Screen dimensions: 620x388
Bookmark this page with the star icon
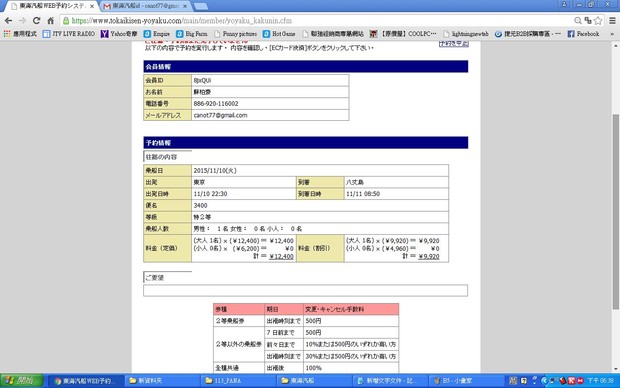coord(598,21)
